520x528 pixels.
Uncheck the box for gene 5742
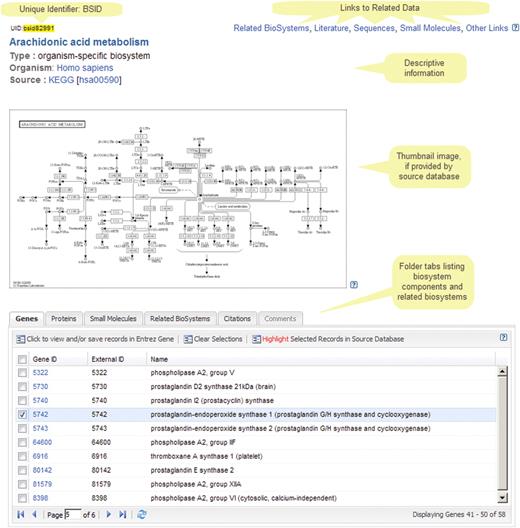[x=22, y=415]
